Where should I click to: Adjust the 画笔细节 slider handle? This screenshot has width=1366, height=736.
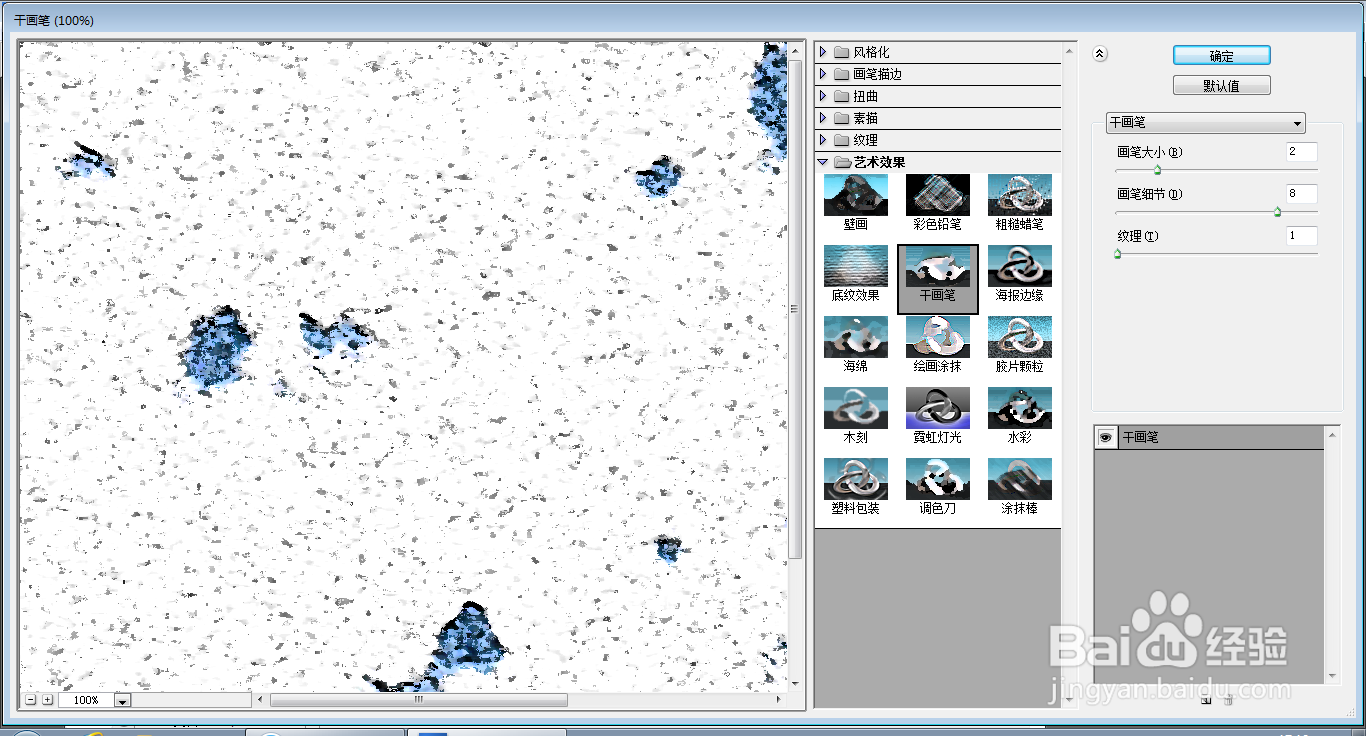tap(1277, 211)
